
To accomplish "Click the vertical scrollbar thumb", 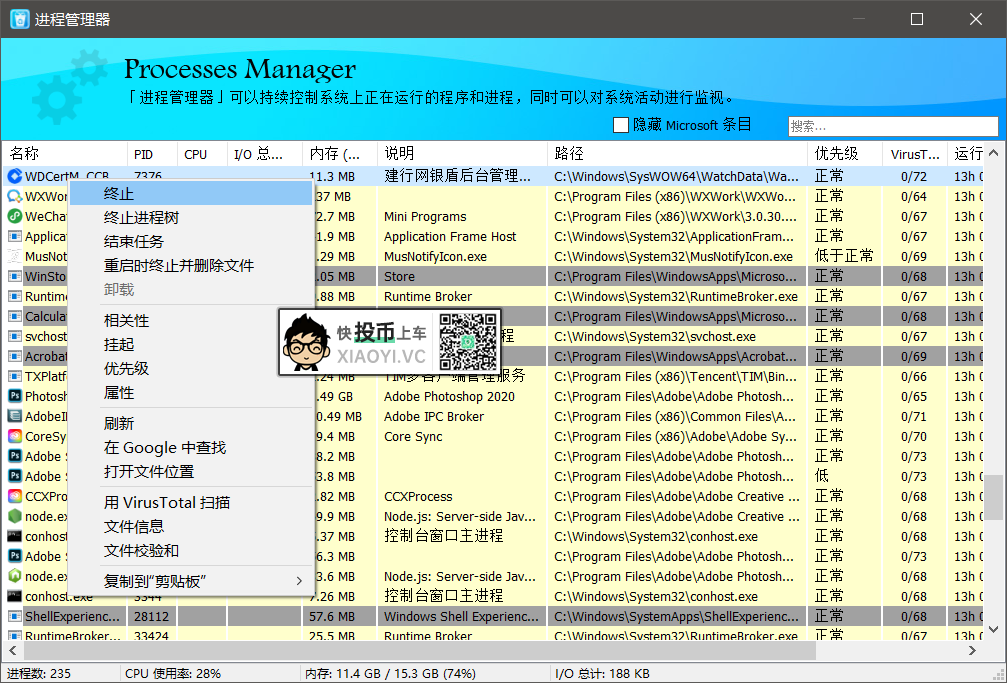I will point(994,497).
